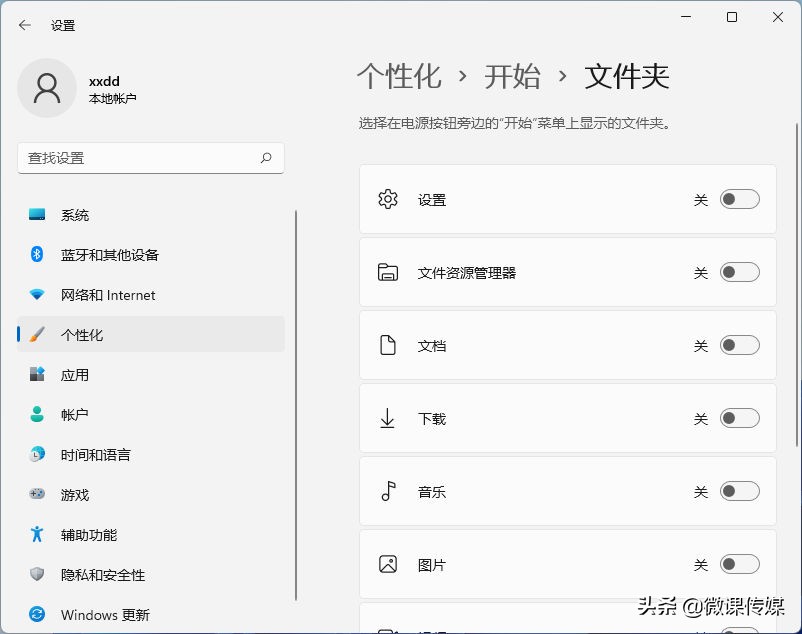Click the 设置 window title text

pos(63,26)
